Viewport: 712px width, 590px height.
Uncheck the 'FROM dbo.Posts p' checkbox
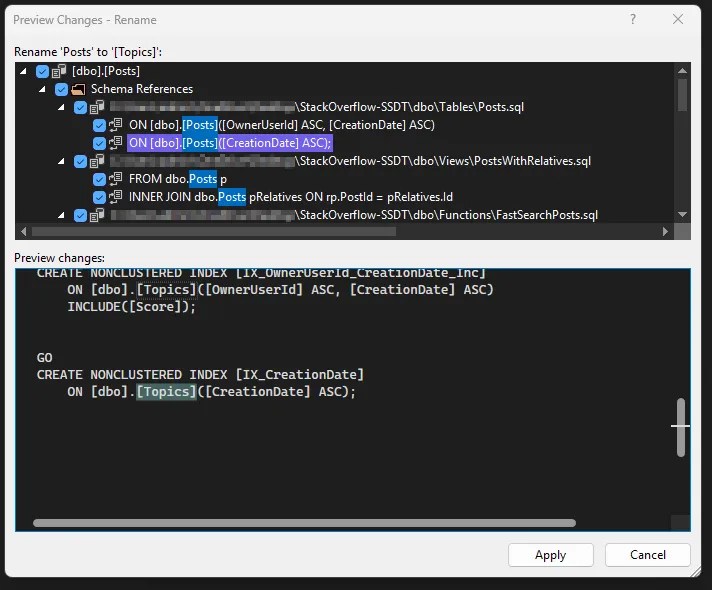click(99, 179)
